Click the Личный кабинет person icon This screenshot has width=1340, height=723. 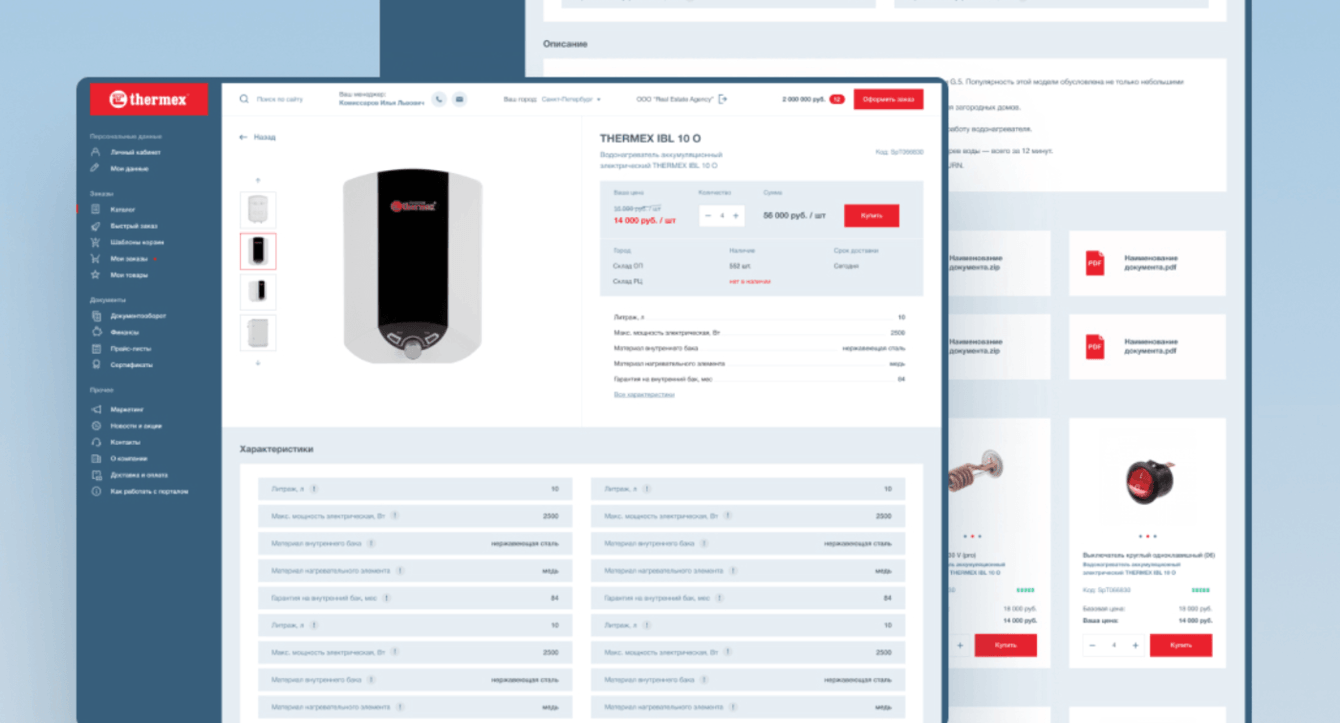coord(96,152)
